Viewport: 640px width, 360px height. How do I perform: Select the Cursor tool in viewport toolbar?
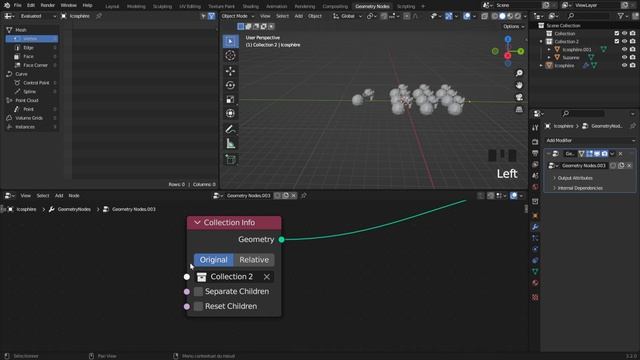pyautogui.click(x=230, y=56)
